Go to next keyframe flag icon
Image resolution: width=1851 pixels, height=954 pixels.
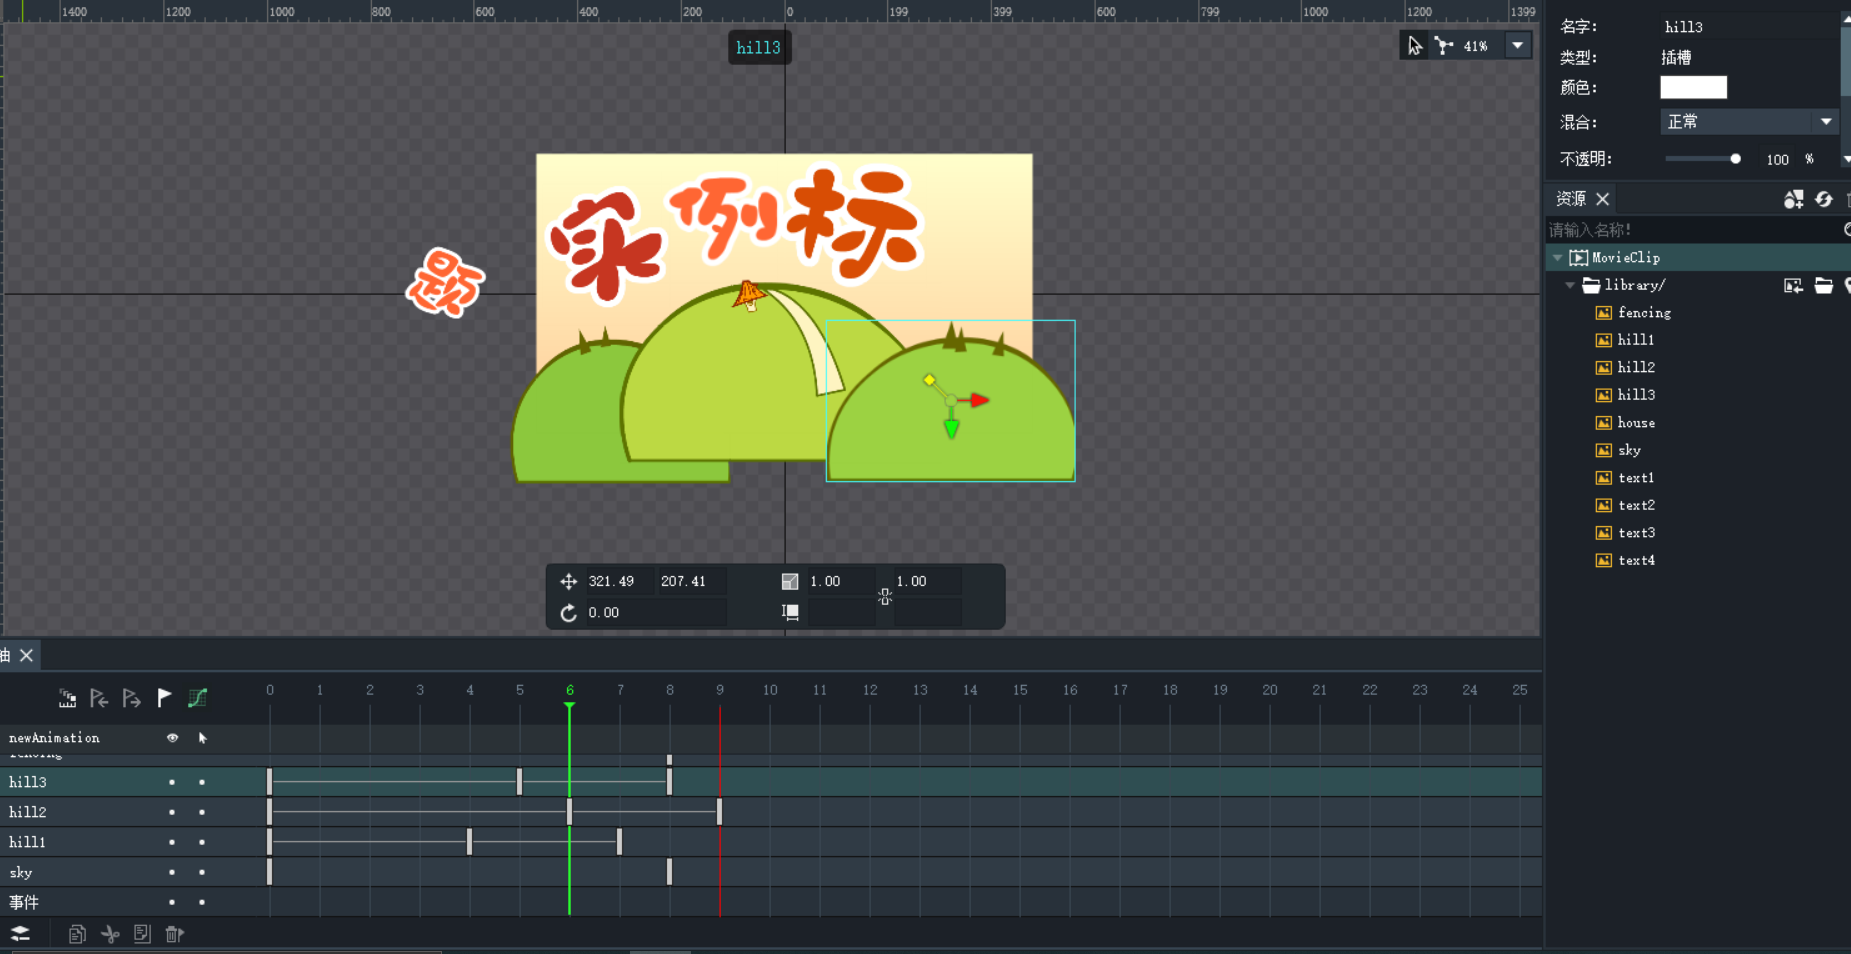(131, 698)
